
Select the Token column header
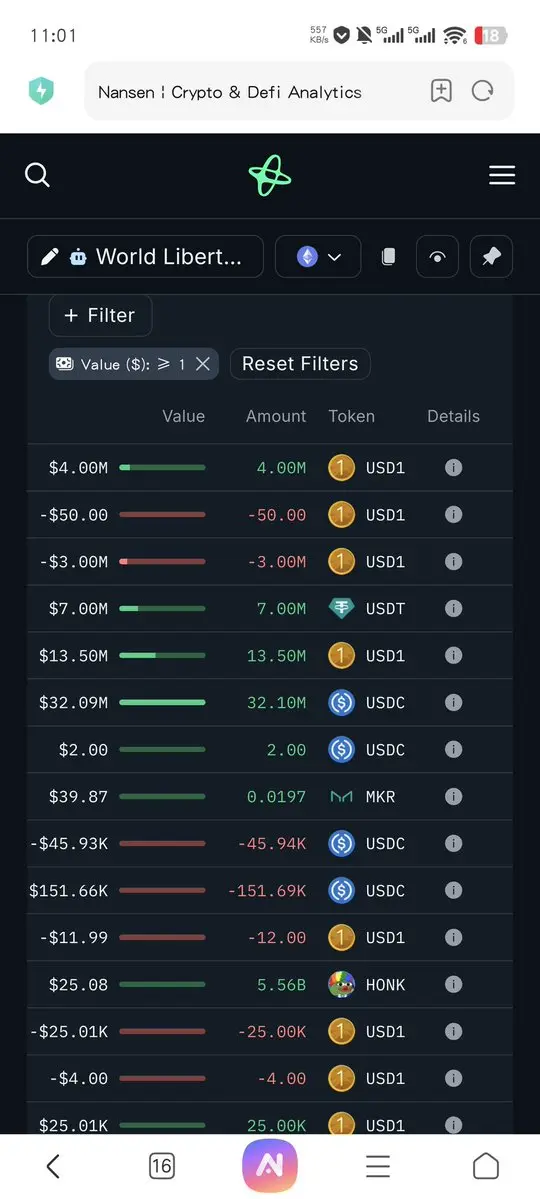(x=352, y=416)
